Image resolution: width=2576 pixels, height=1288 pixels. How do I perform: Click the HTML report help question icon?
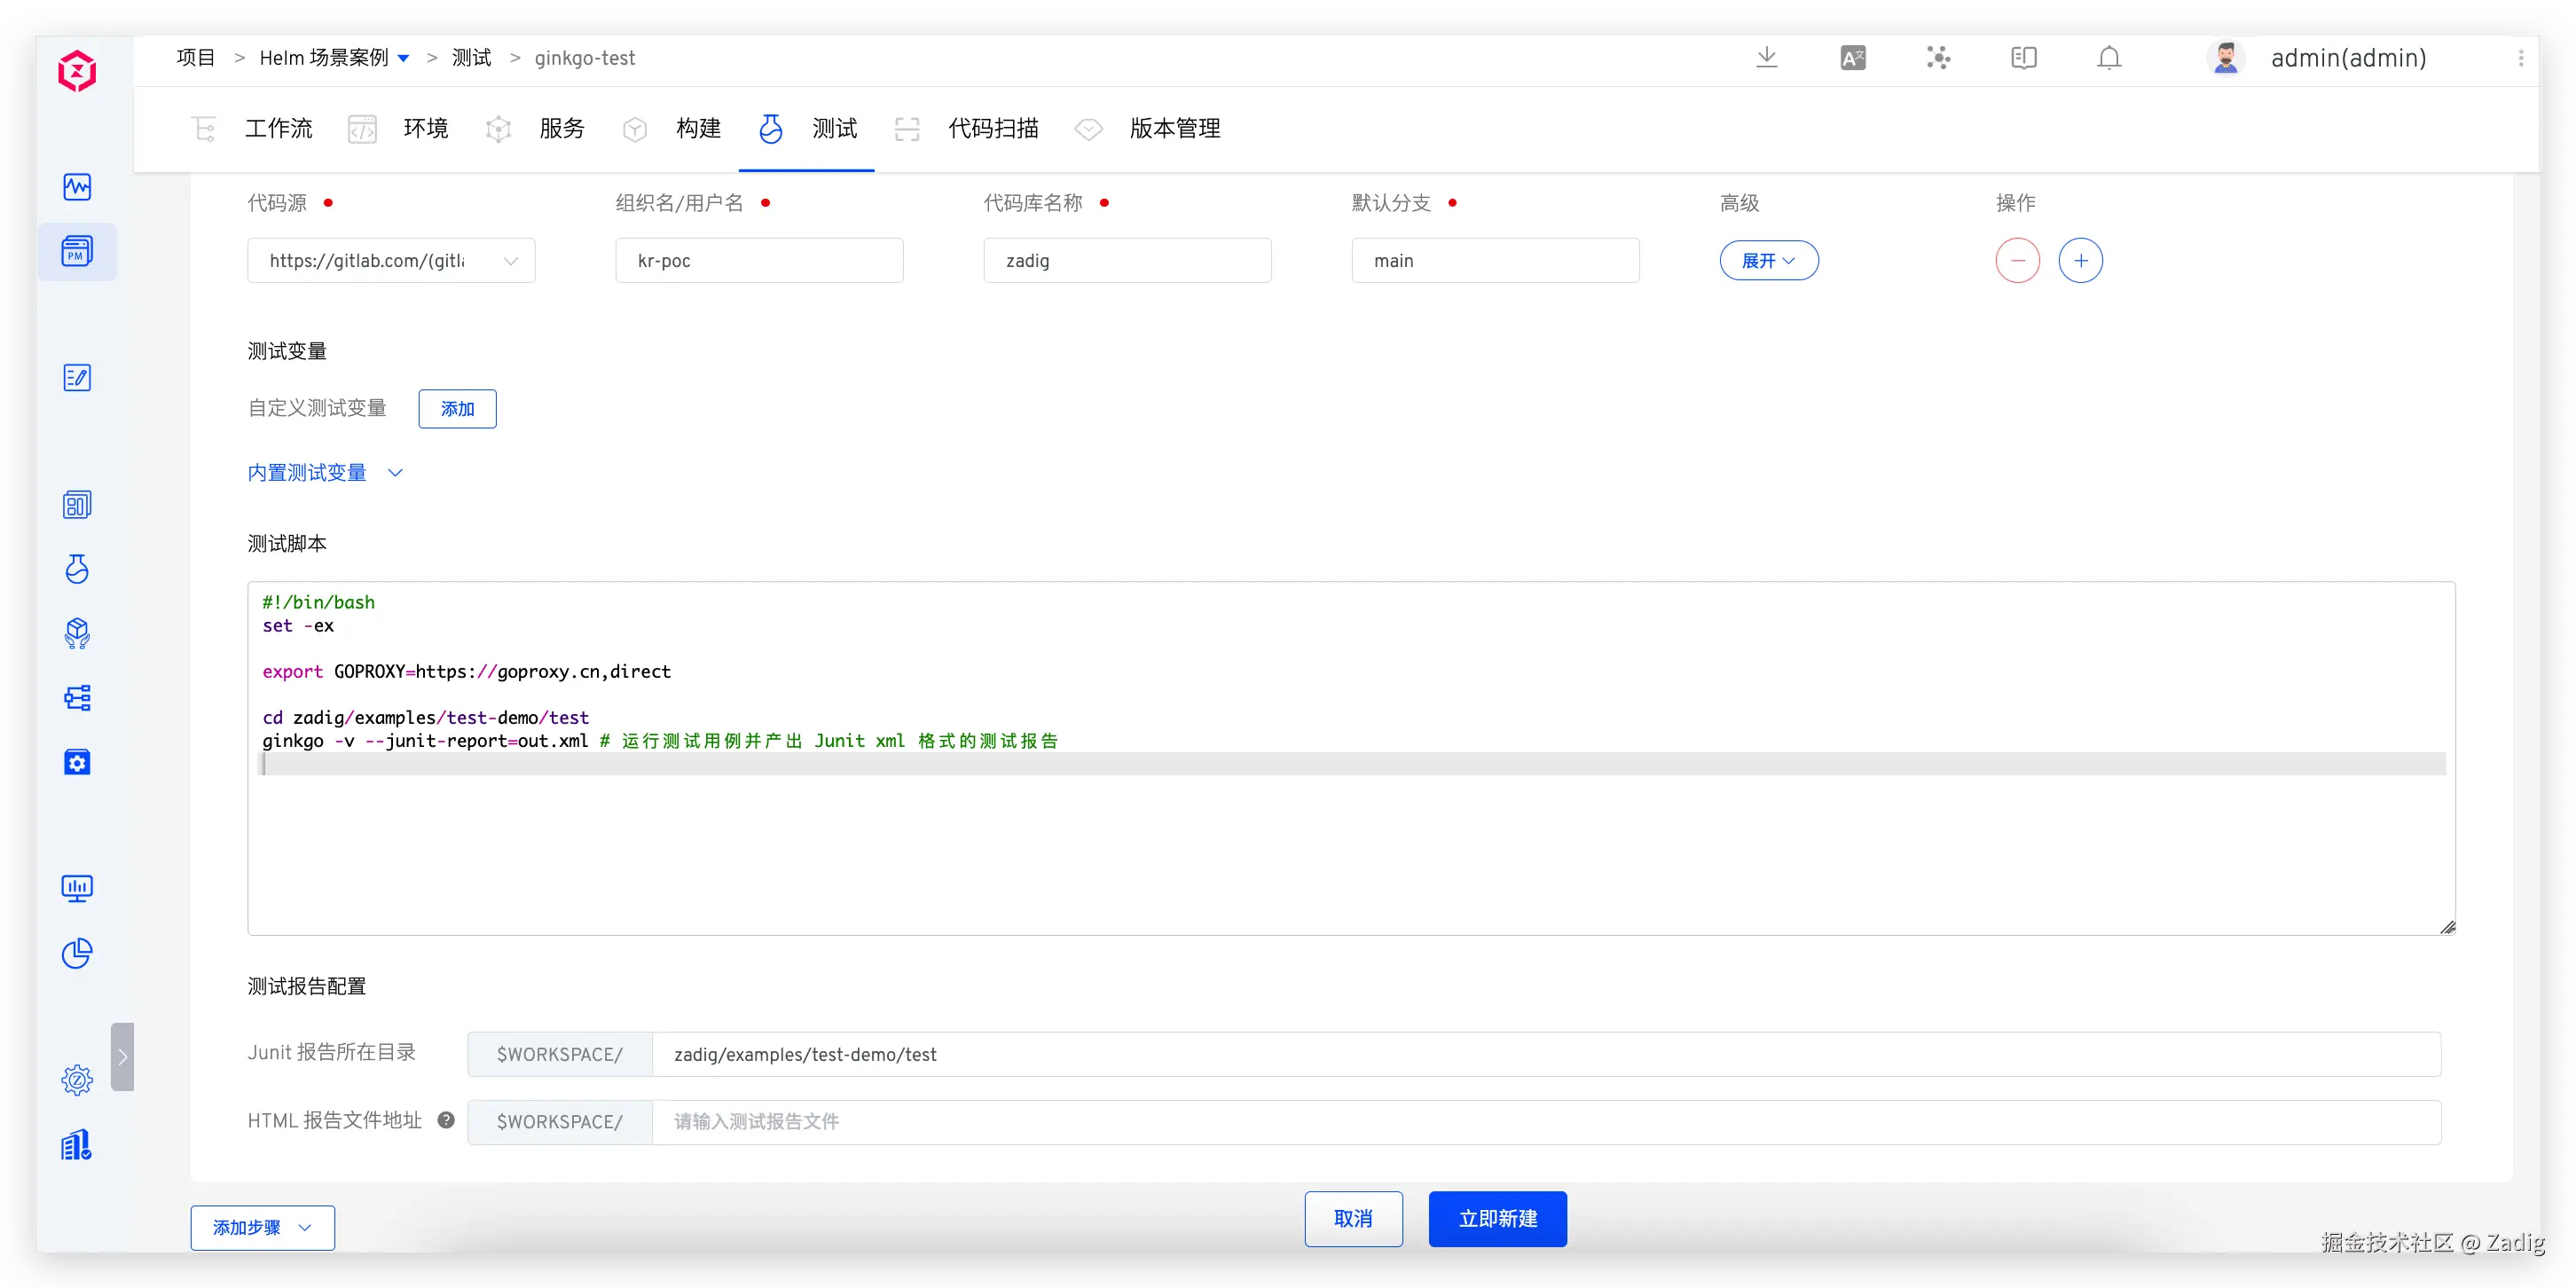point(446,1120)
